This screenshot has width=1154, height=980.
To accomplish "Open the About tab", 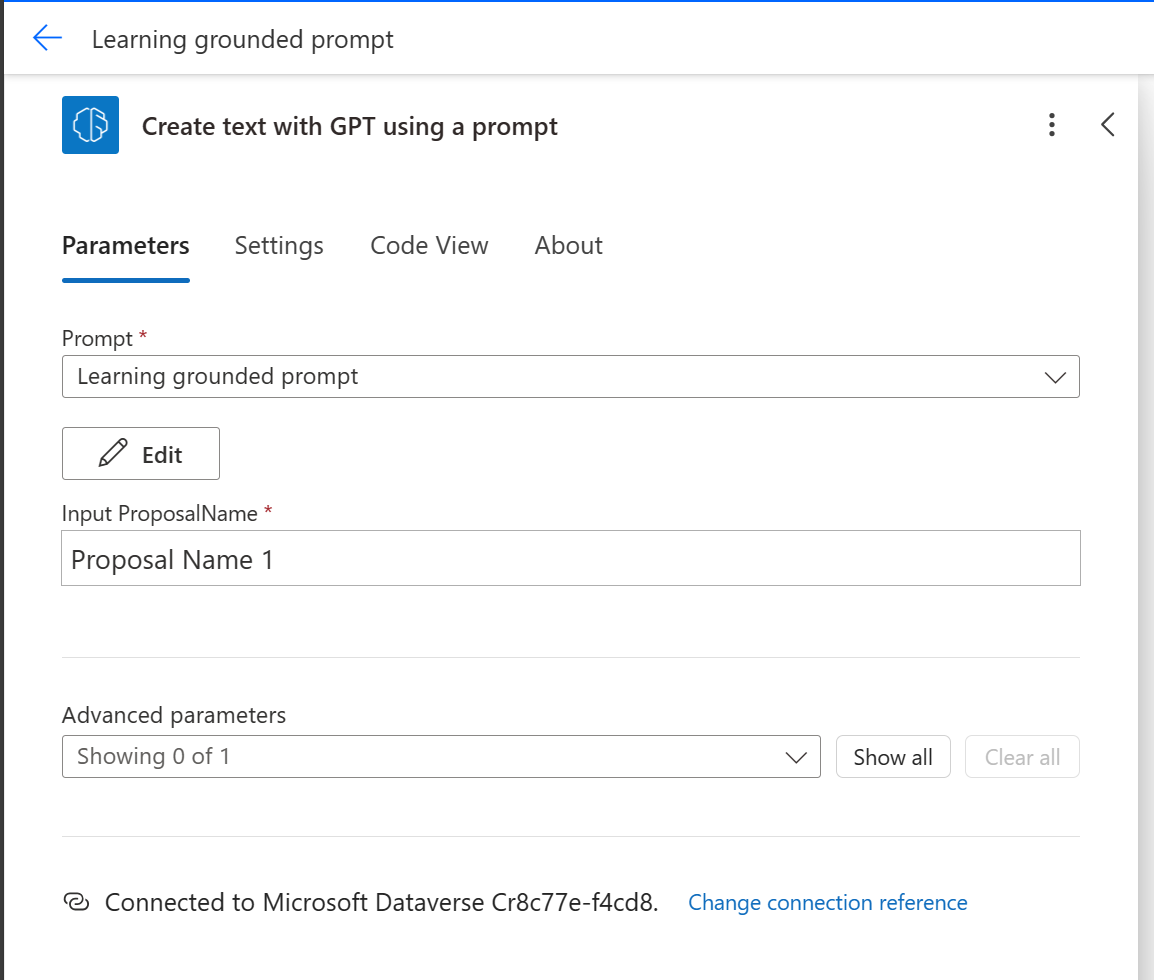I will click(x=568, y=246).
